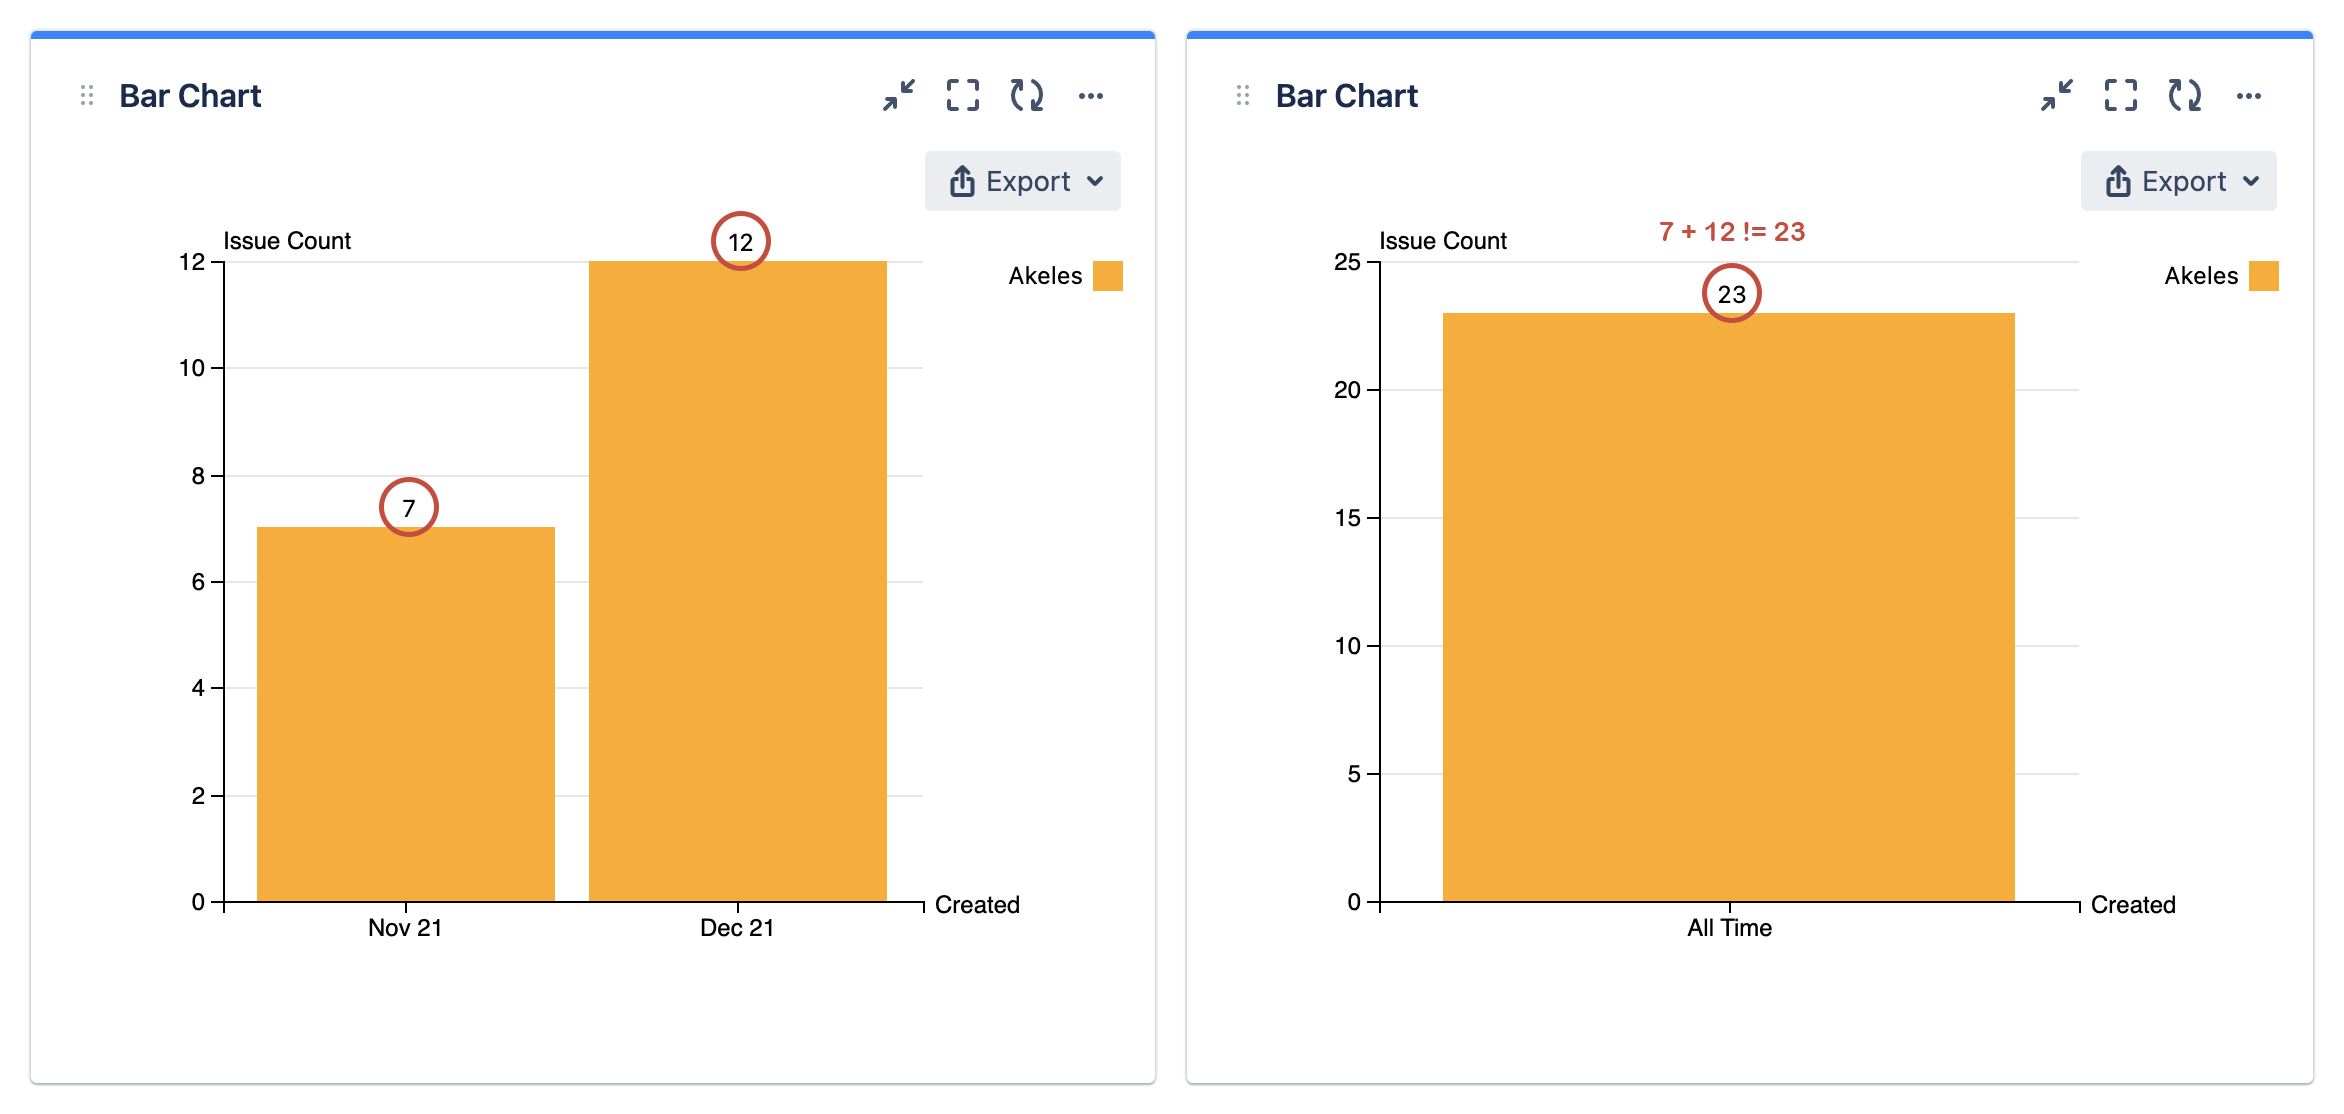Click drag handle of right Bar Chart
Viewport: 2344px width, 1114px height.
click(1243, 96)
